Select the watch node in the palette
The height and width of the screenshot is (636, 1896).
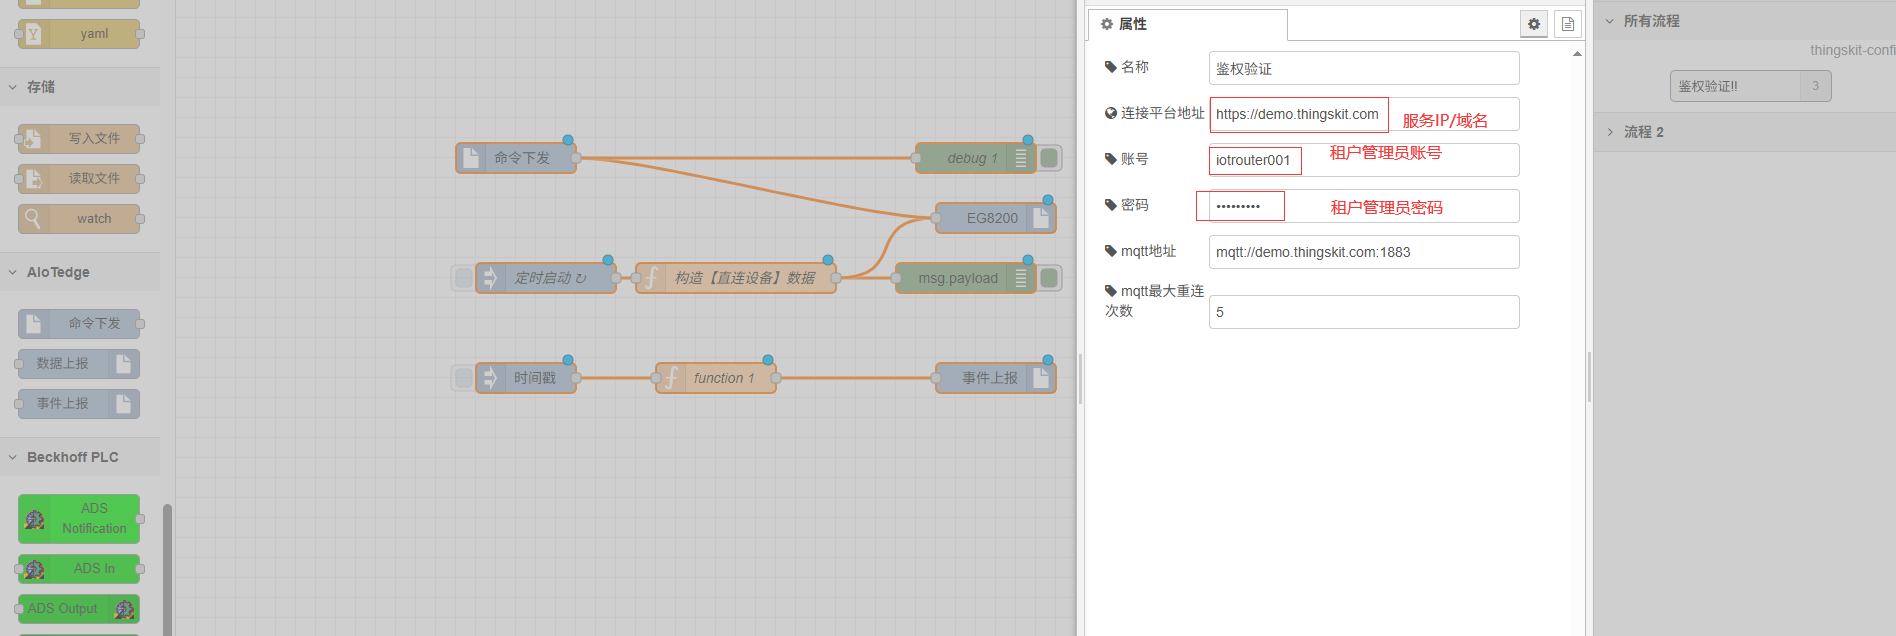(x=79, y=219)
